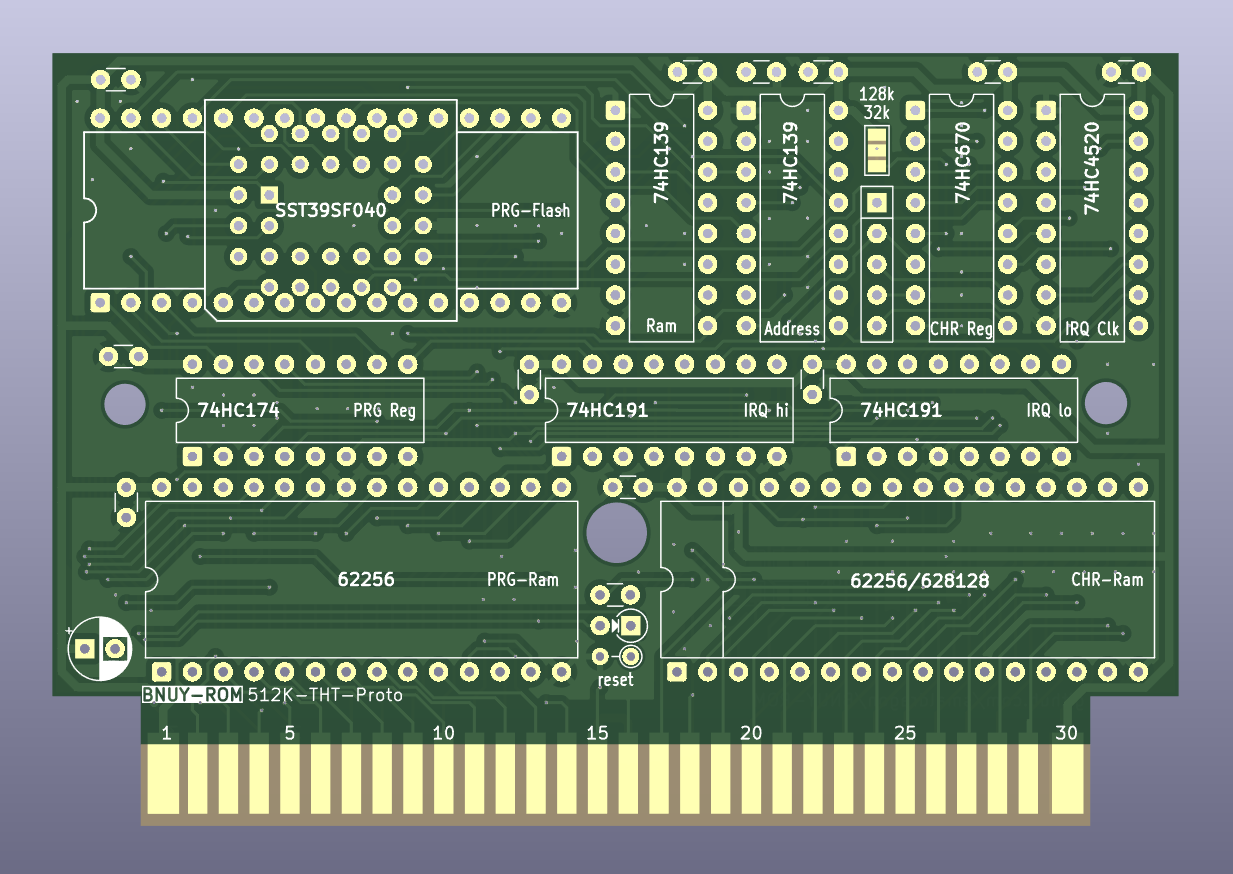Click edge connector number 25
The height and width of the screenshot is (874, 1233).
coord(904,734)
